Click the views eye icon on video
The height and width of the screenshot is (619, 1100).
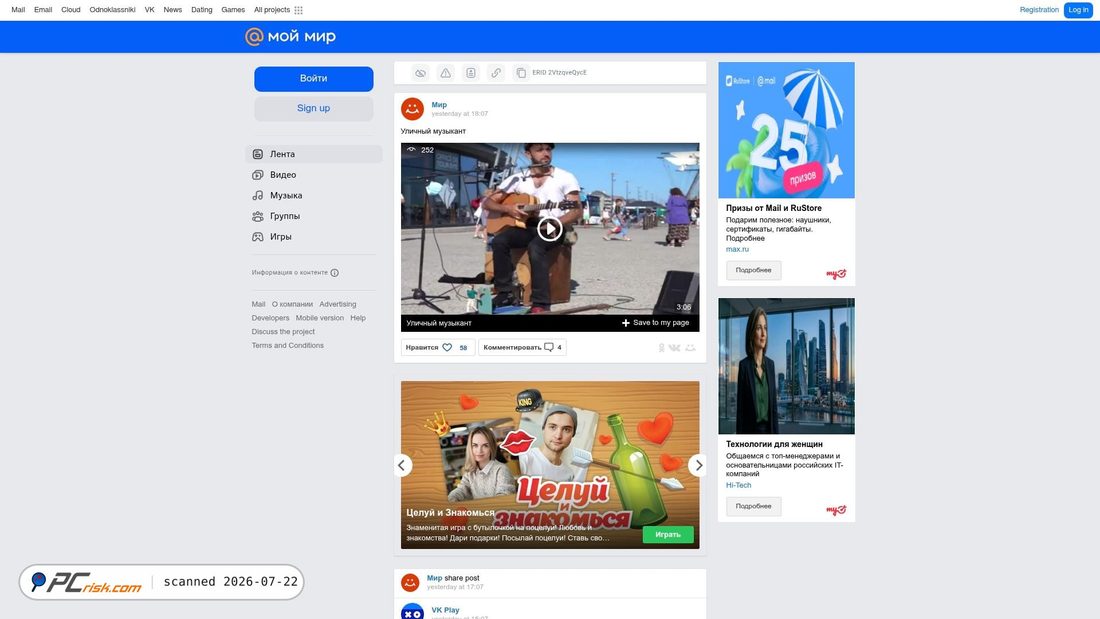pyautogui.click(x=412, y=149)
